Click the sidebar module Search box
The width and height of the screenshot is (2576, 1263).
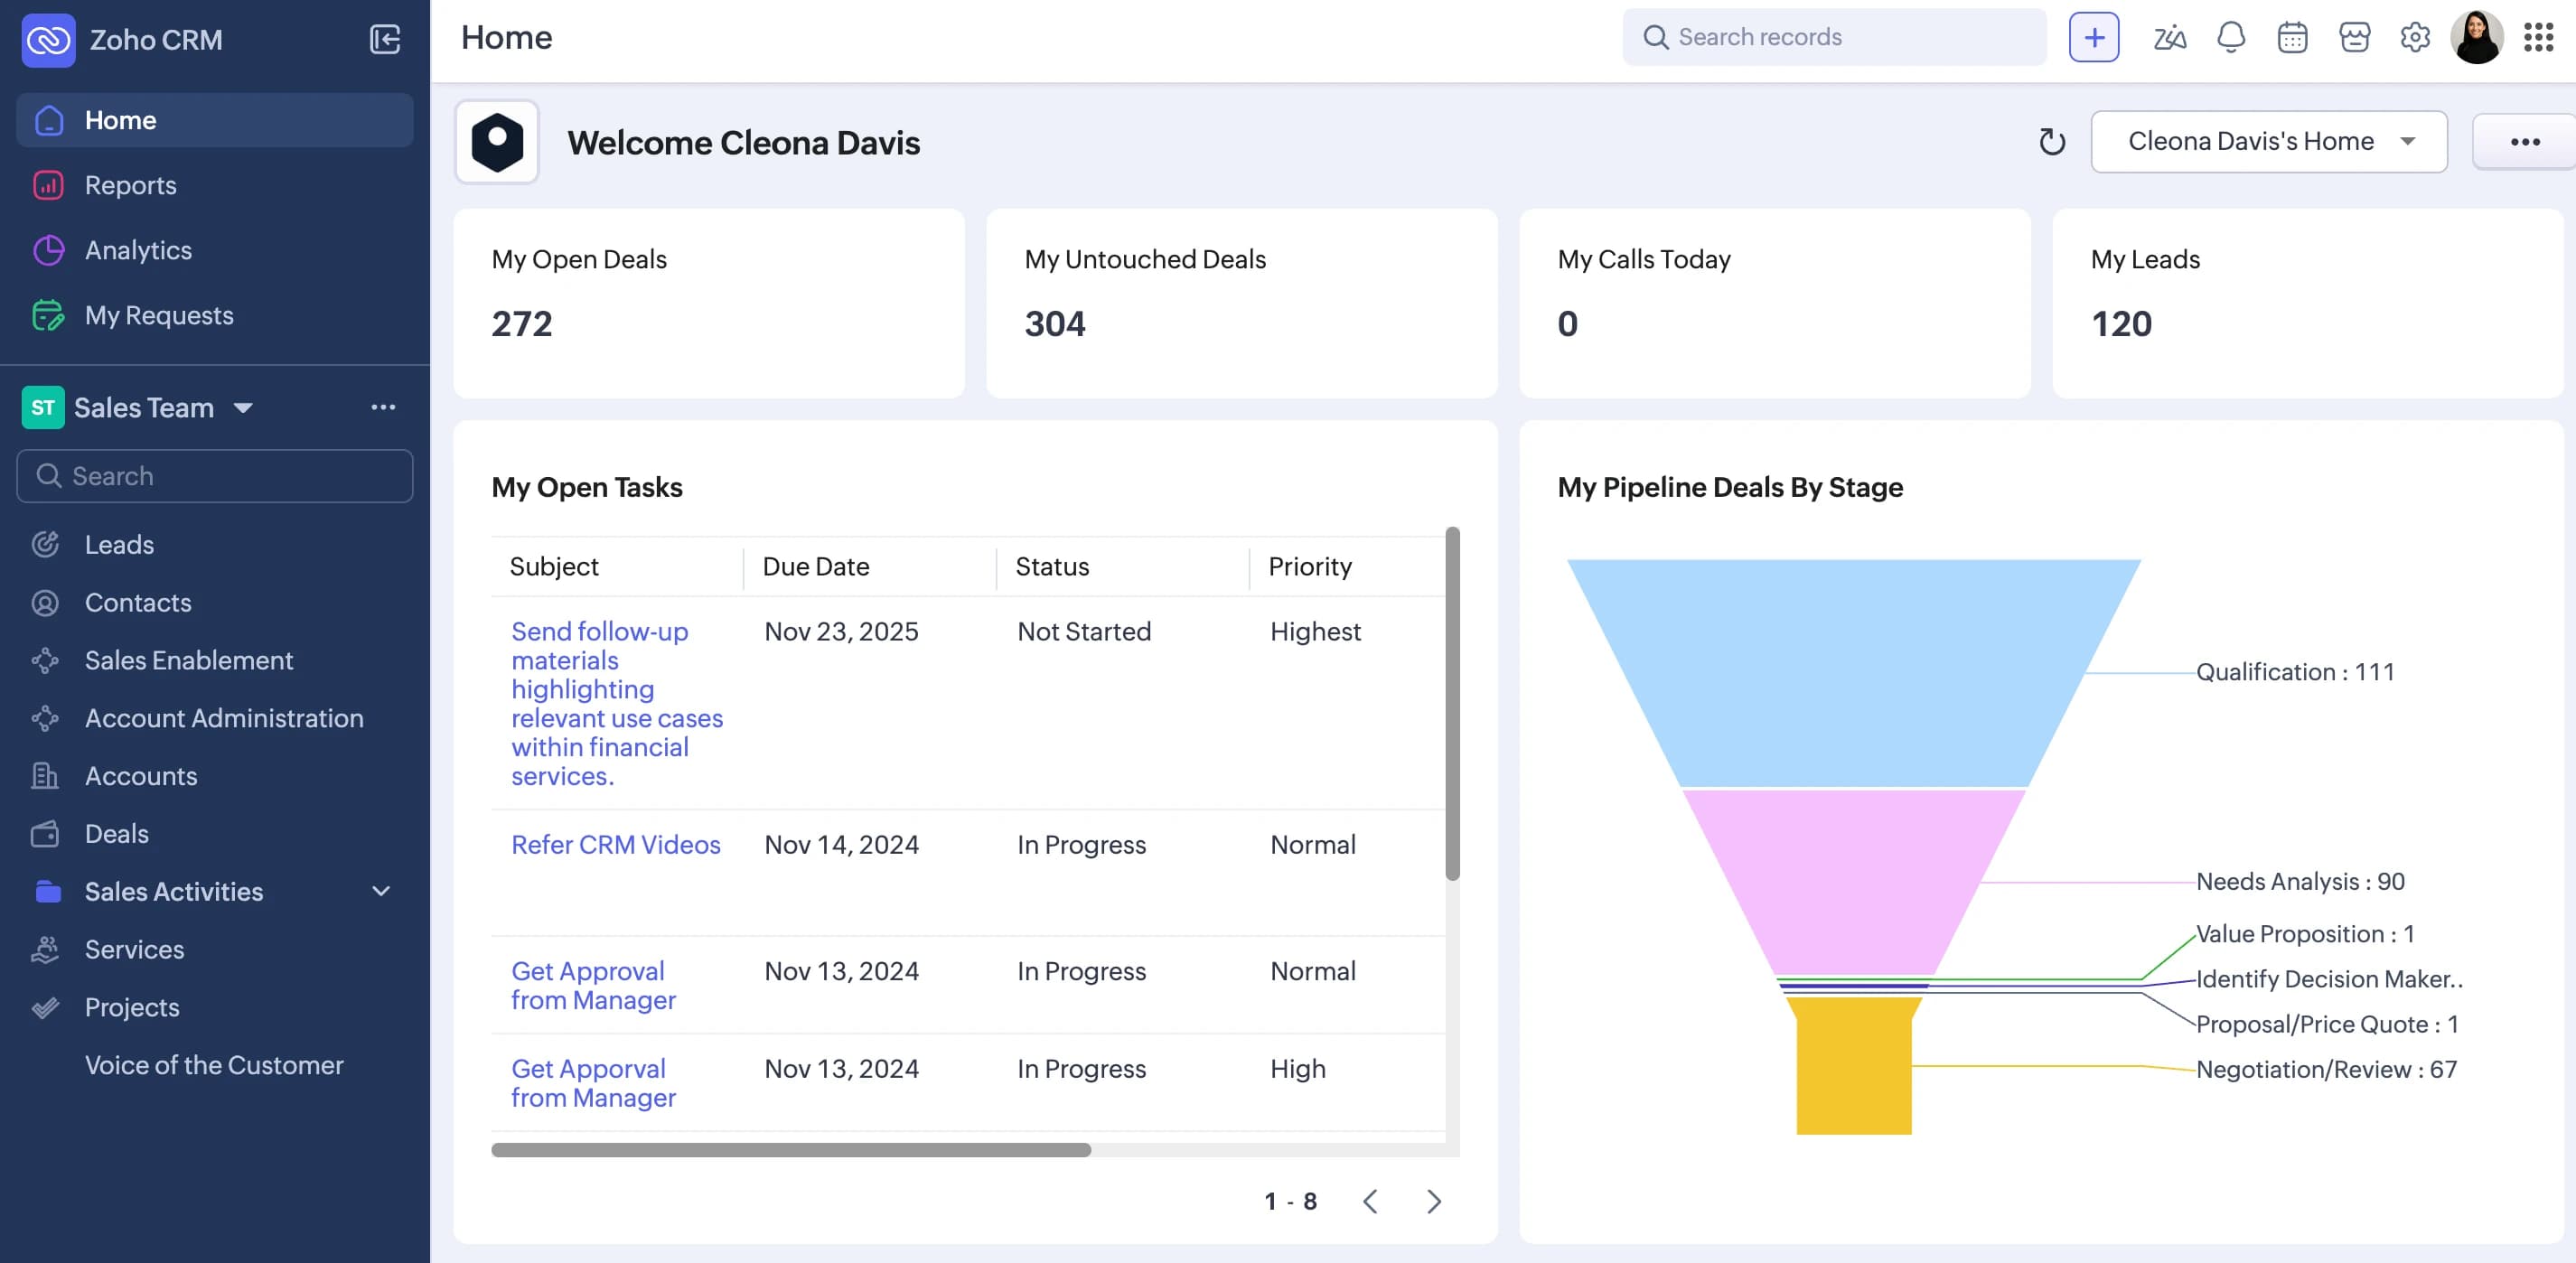click(214, 476)
